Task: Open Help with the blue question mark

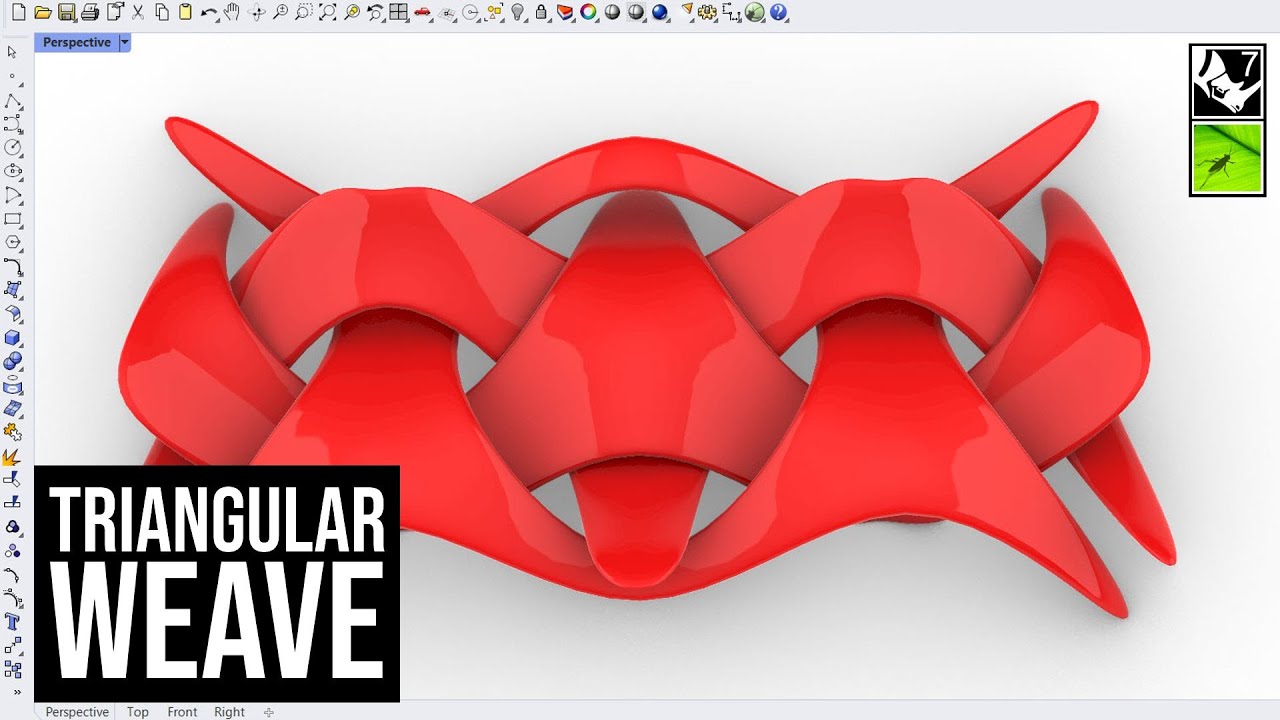Action: tap(779, 12)
